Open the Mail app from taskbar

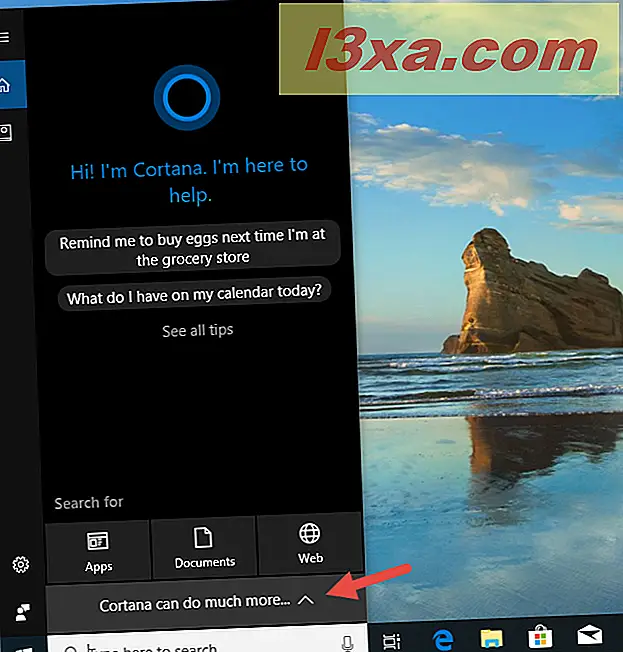tap(590, 636)
